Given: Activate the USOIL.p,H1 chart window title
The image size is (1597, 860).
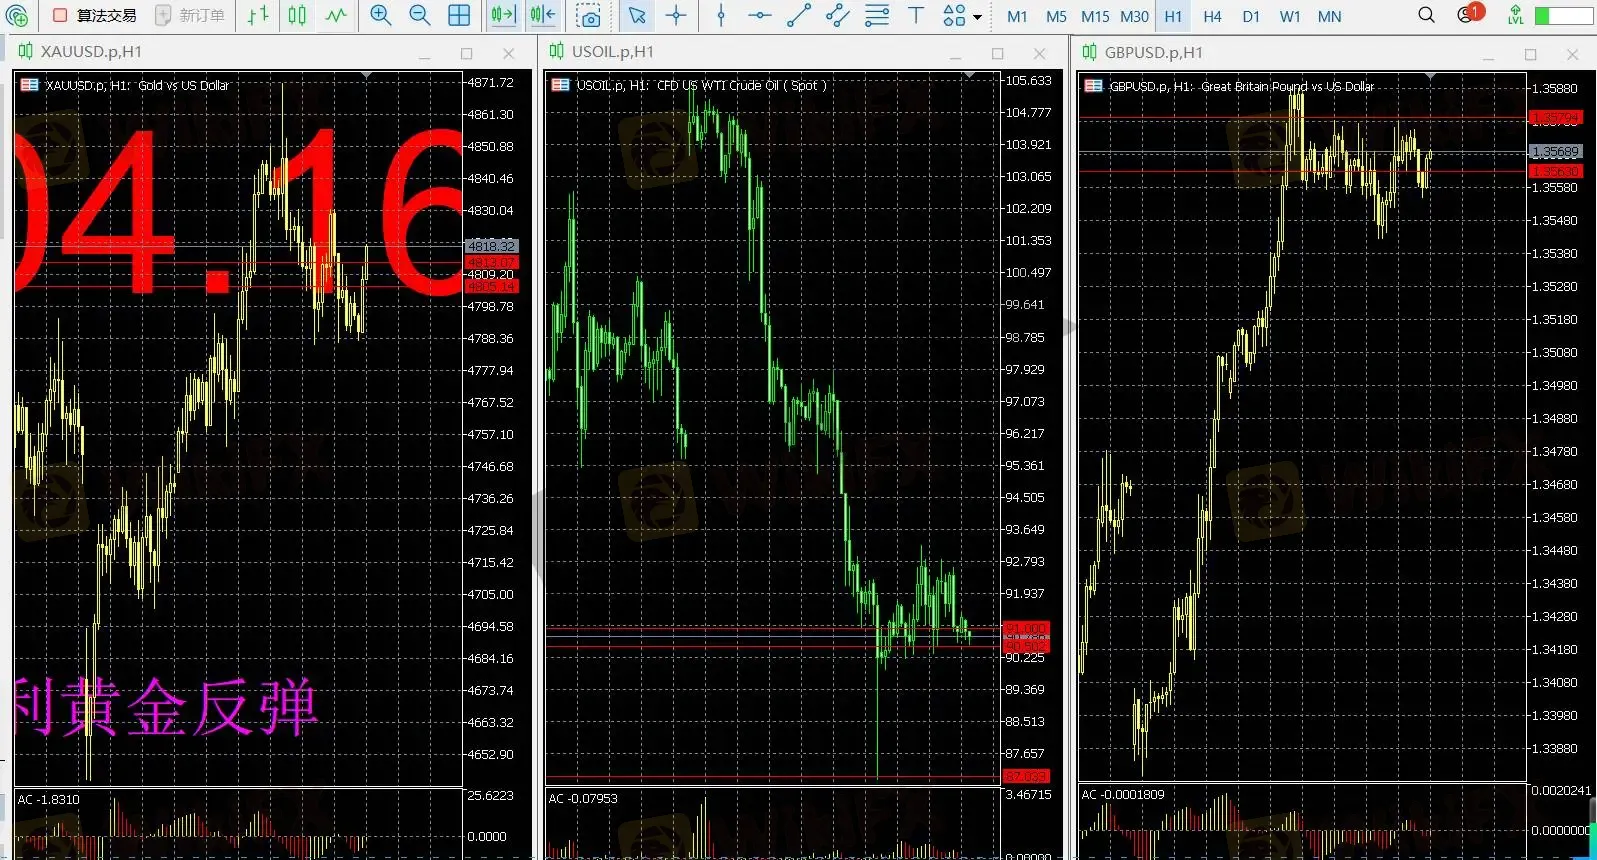Looking at the screenshot, I should 612,51.
